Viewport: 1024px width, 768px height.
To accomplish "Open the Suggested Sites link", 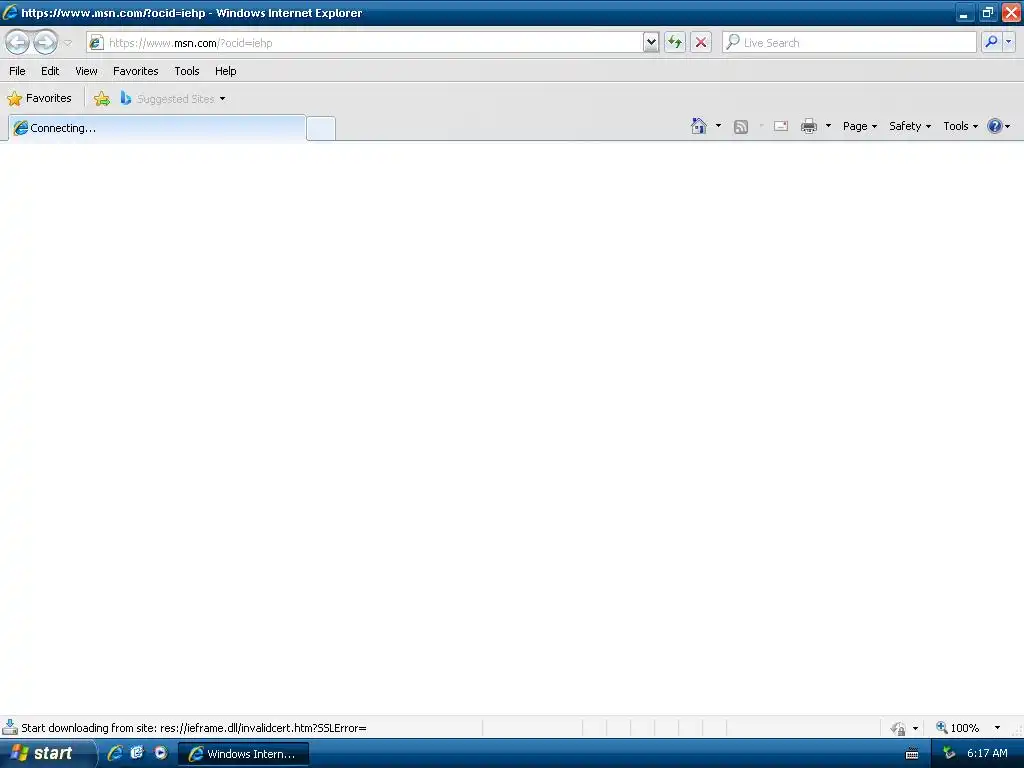I will point(168,99).
